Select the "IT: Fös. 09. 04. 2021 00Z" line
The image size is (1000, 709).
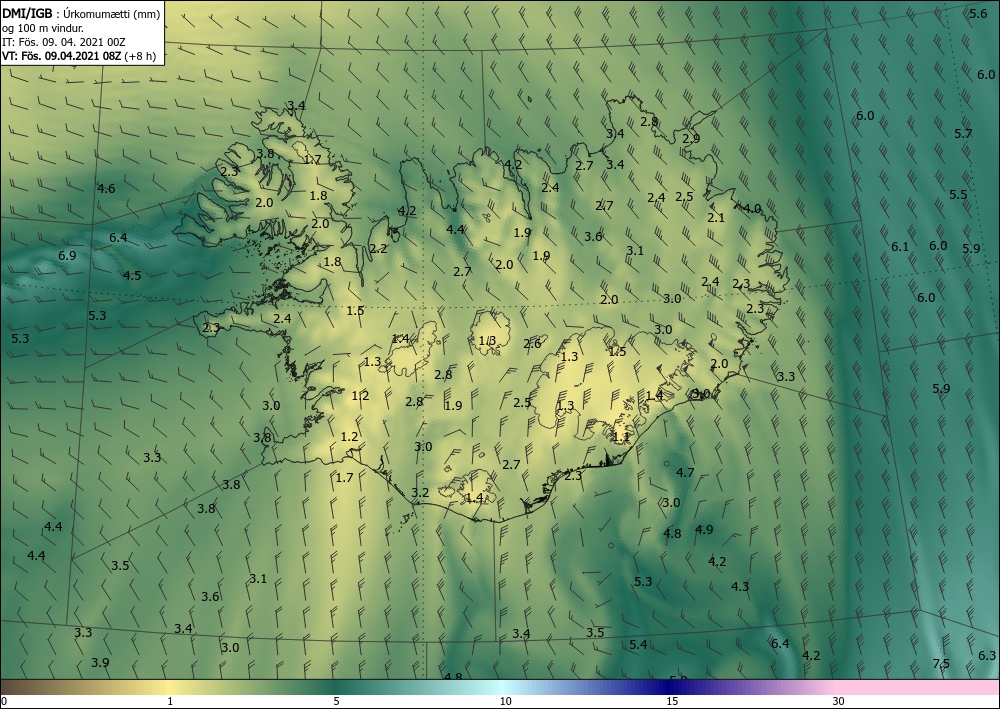[64, 42]
